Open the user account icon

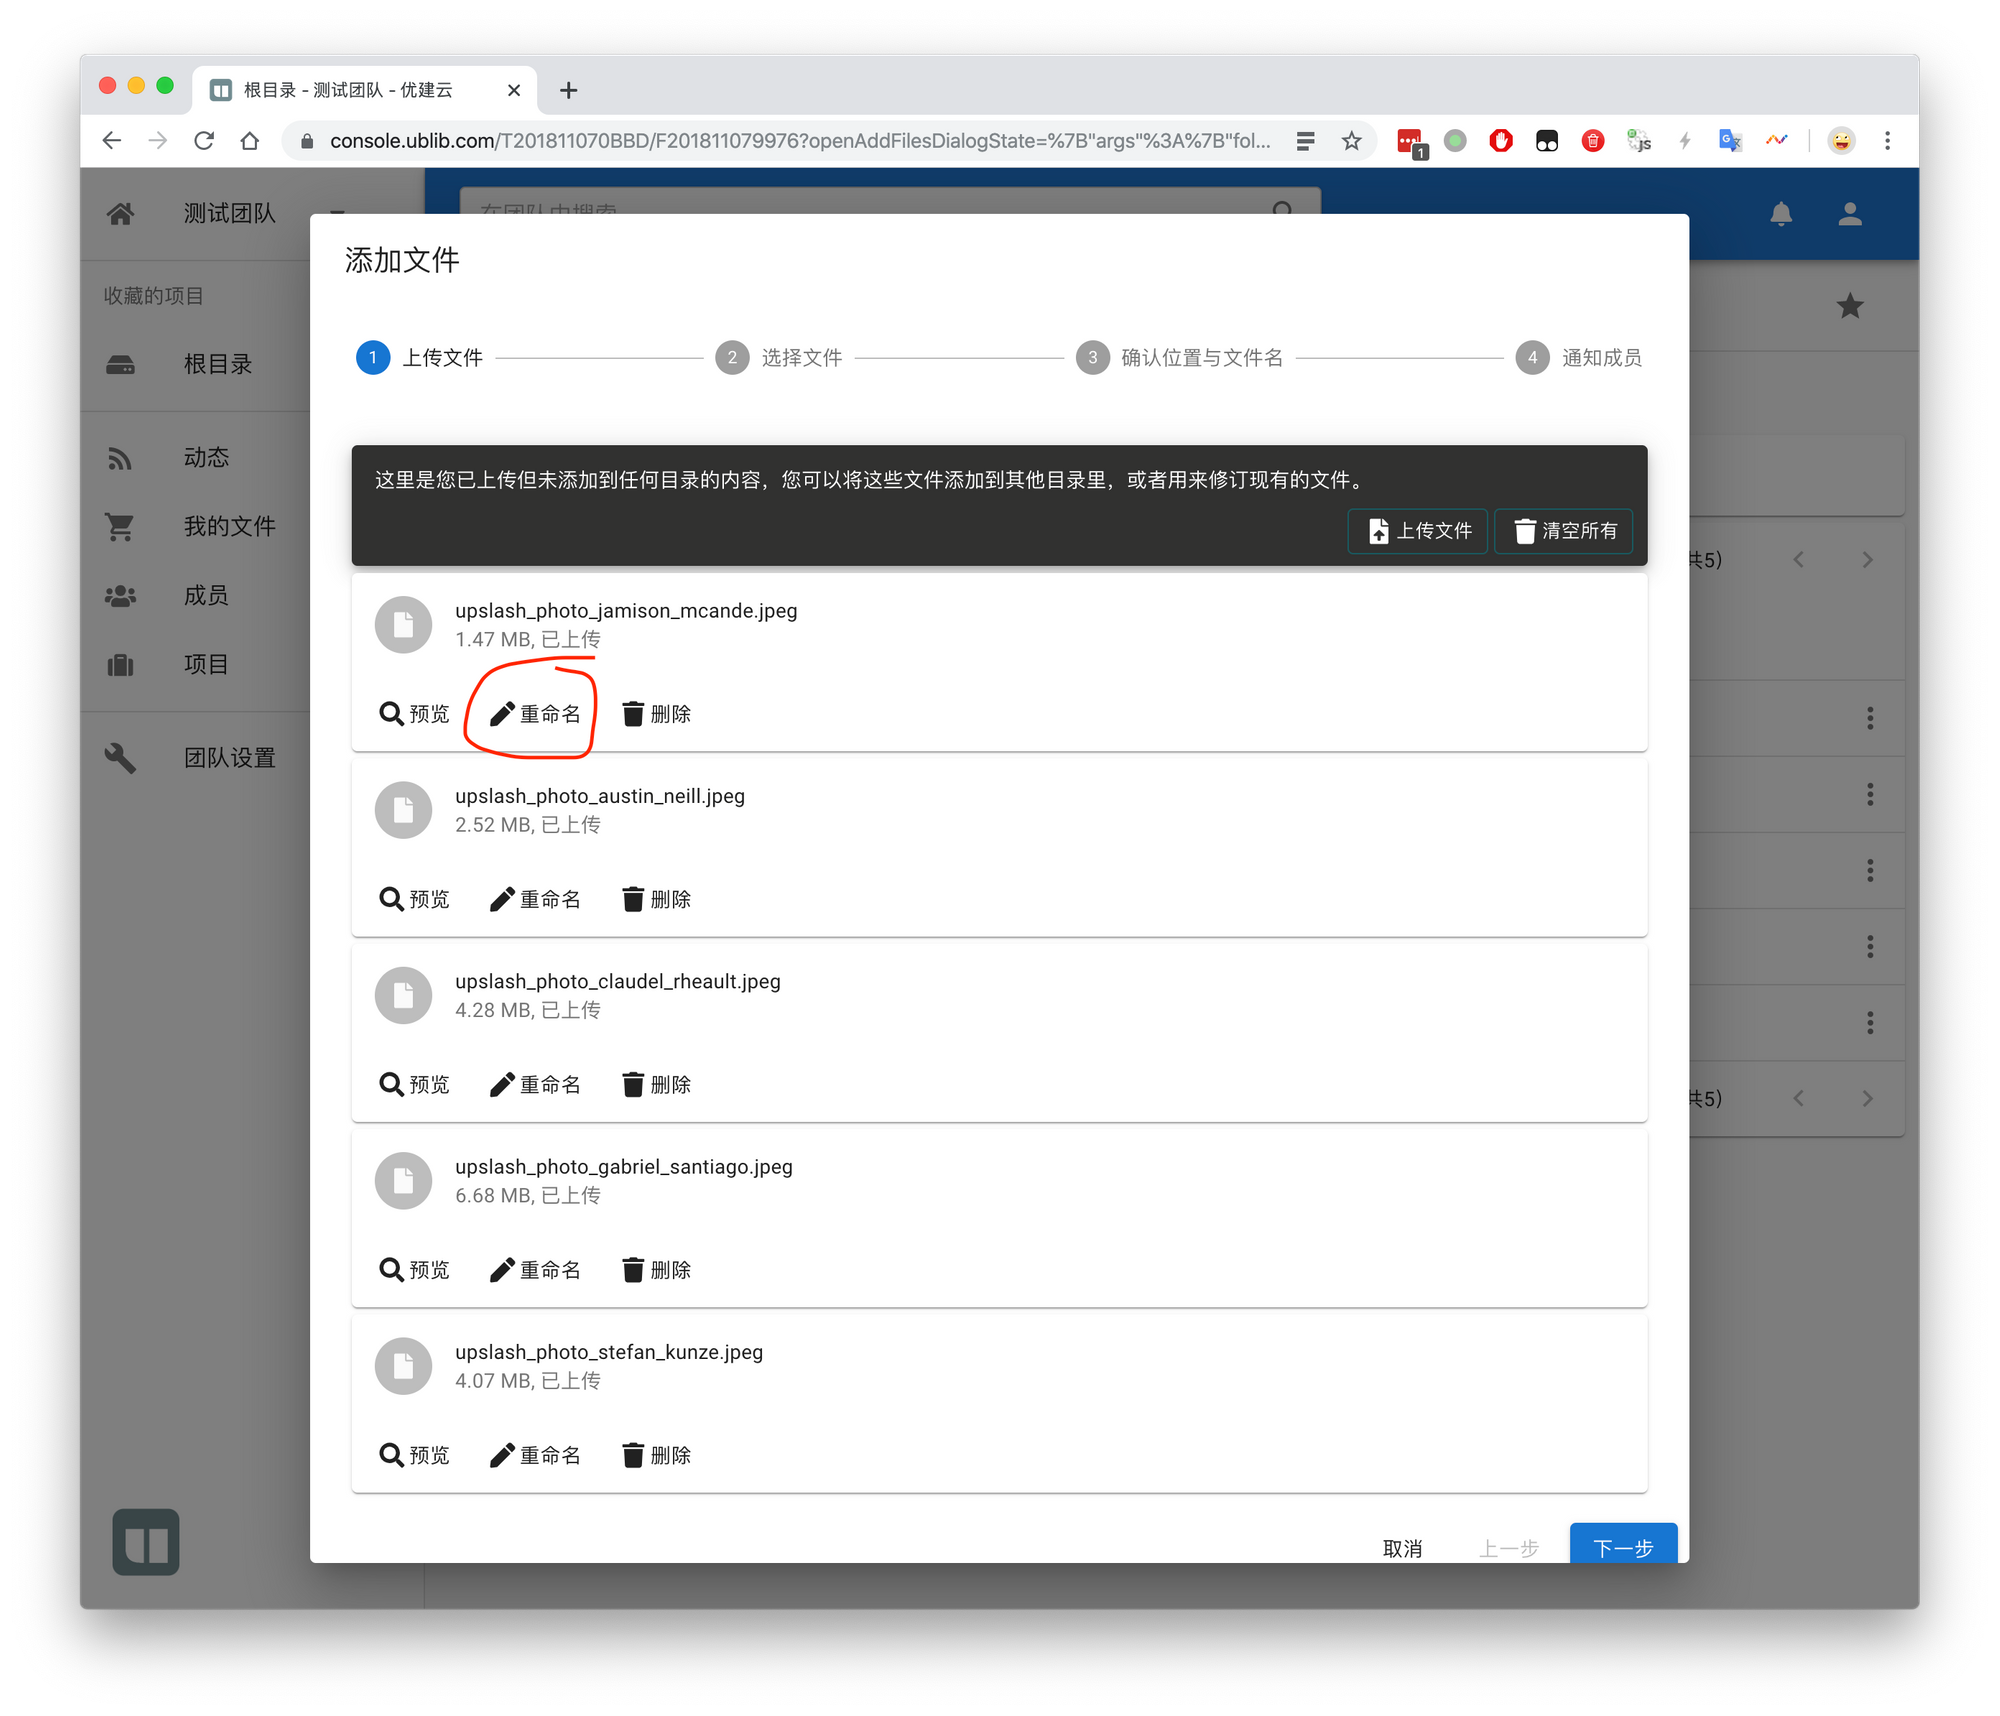click(1849, 214)
